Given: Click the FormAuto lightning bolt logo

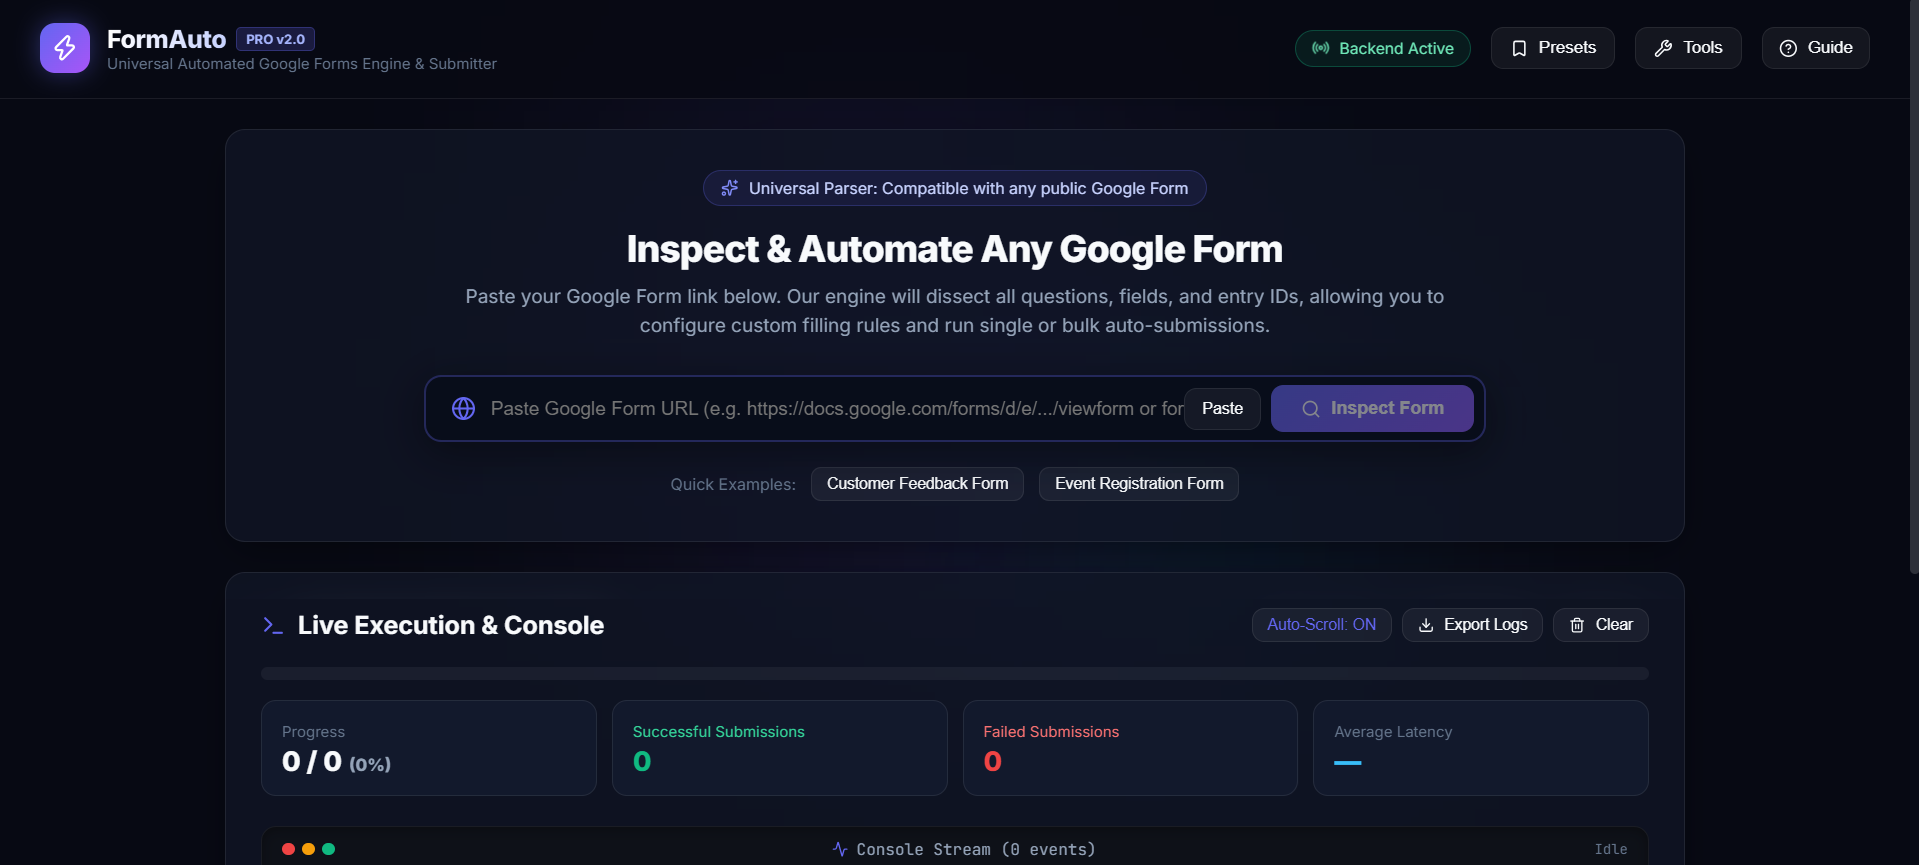Looking at the screenshot, I should pyautogui.click(x=65, y=48).
